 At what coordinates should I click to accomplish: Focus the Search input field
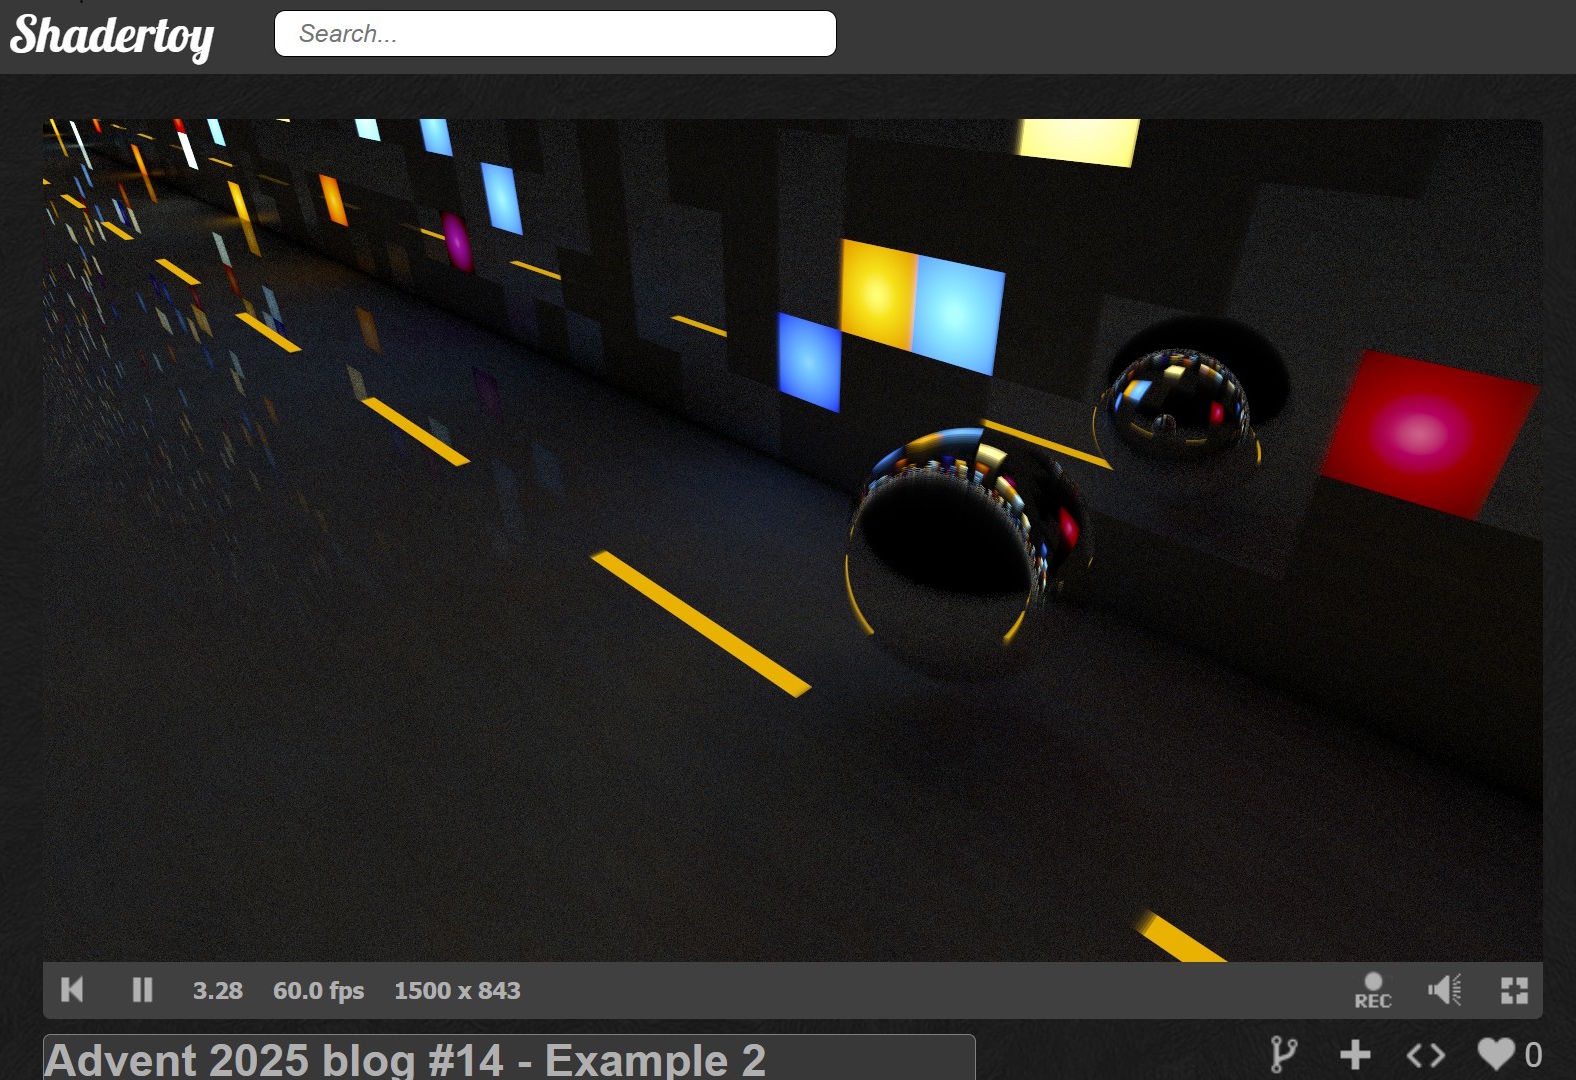555,34
